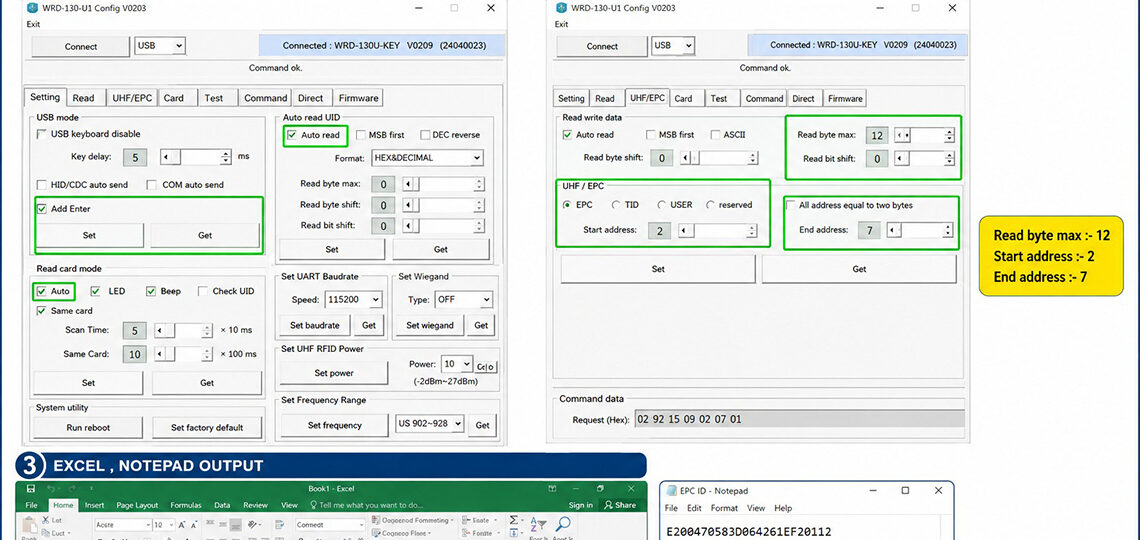Toggle the DEC reverse checkbox
1140x540 pixels.
tap(425, 134)
